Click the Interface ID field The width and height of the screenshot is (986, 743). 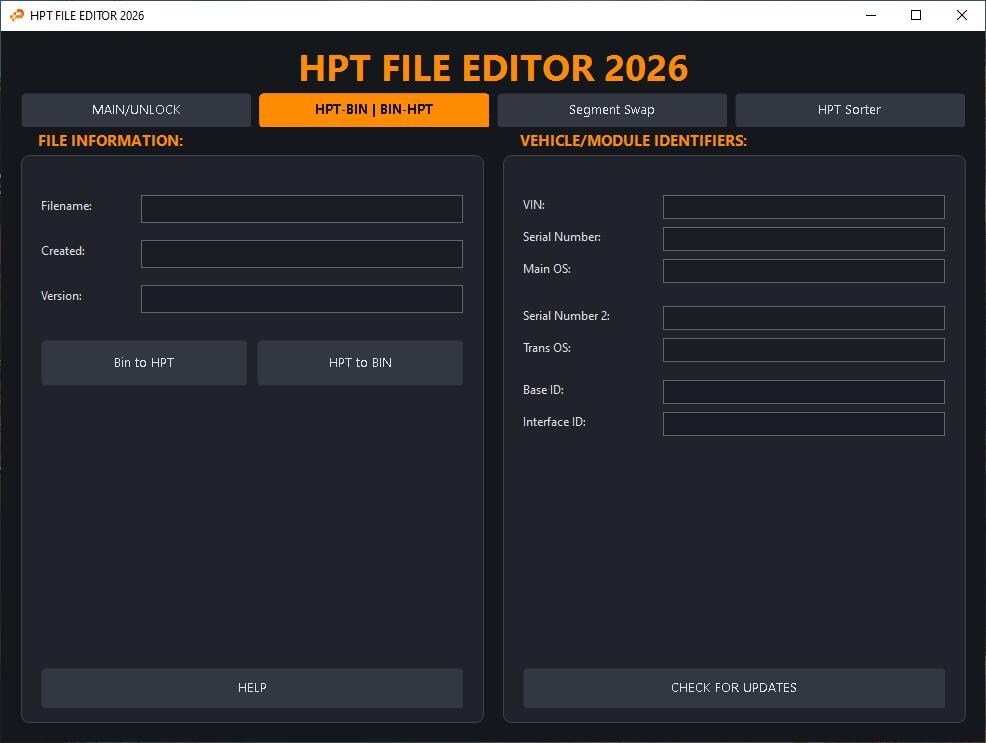(804, 424)
